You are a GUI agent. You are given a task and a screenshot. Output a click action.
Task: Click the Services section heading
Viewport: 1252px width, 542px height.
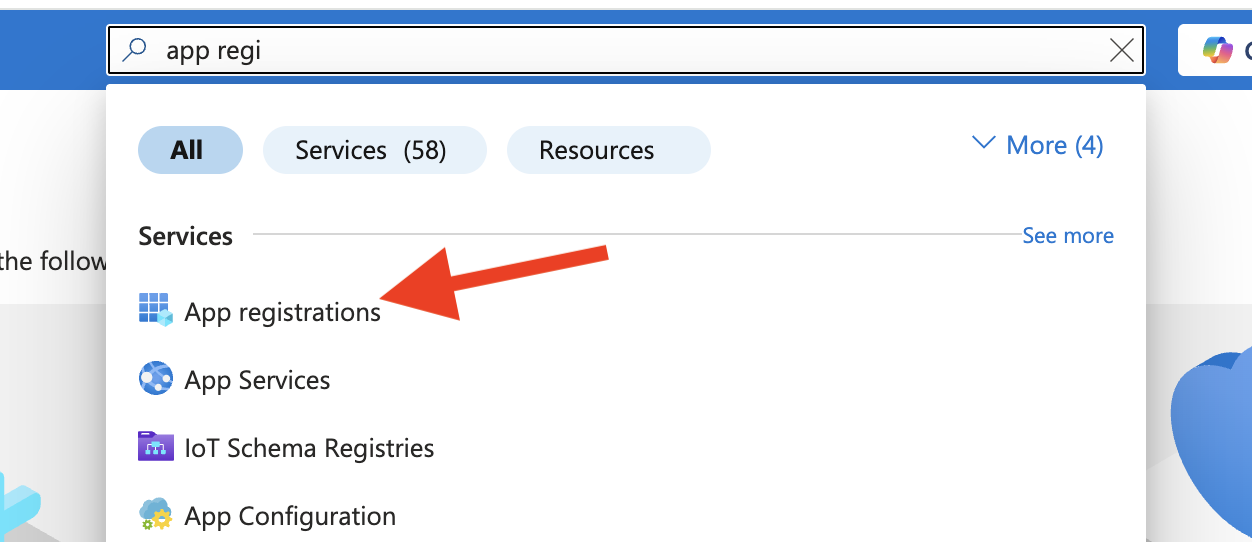tap(185, 236)
